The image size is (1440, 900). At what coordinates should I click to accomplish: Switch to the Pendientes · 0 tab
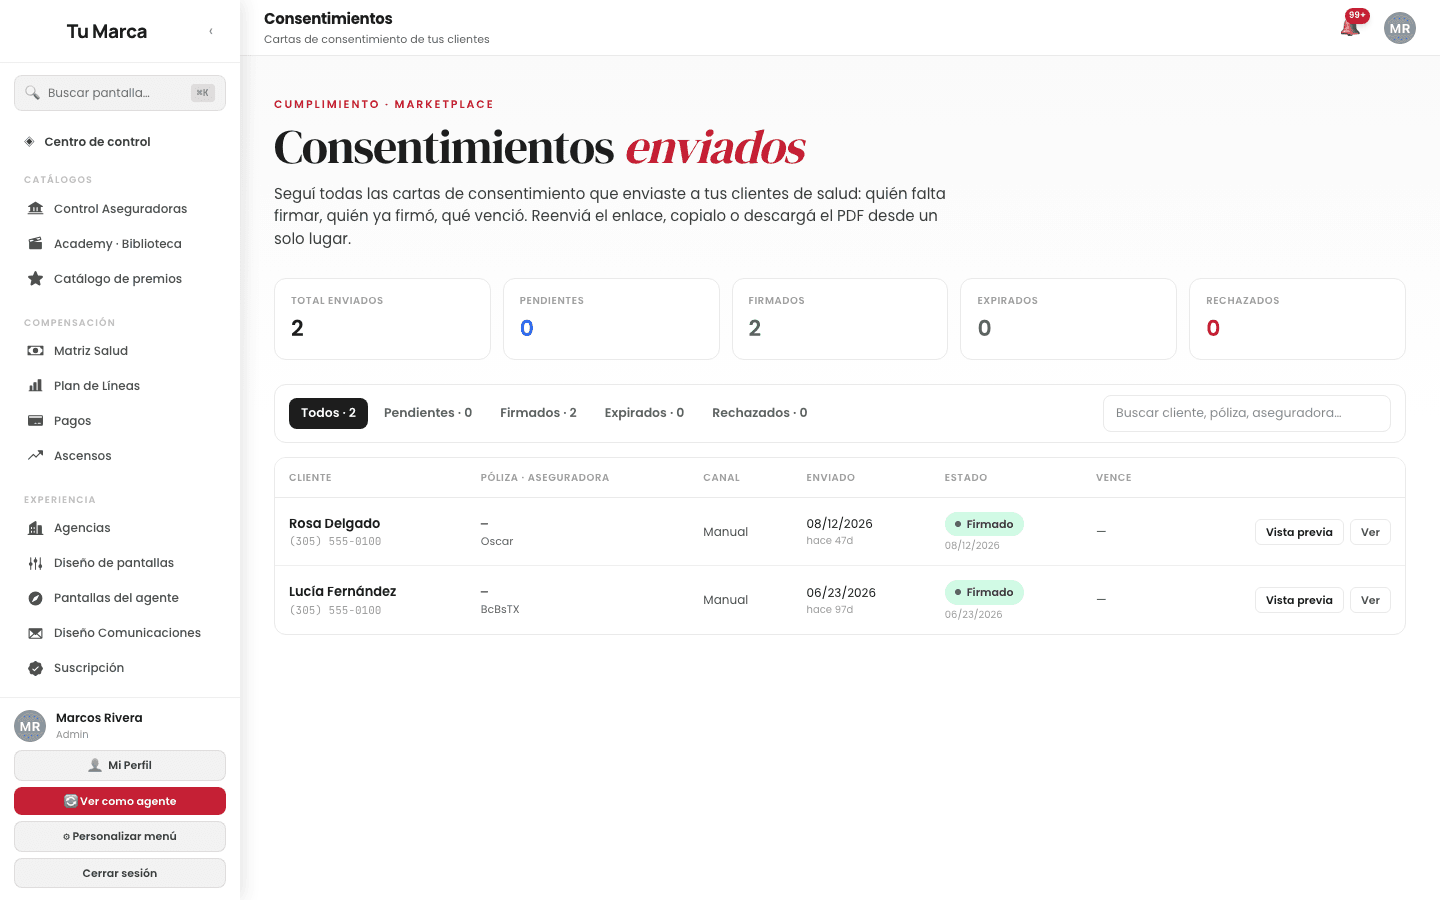tap(428, 413)
